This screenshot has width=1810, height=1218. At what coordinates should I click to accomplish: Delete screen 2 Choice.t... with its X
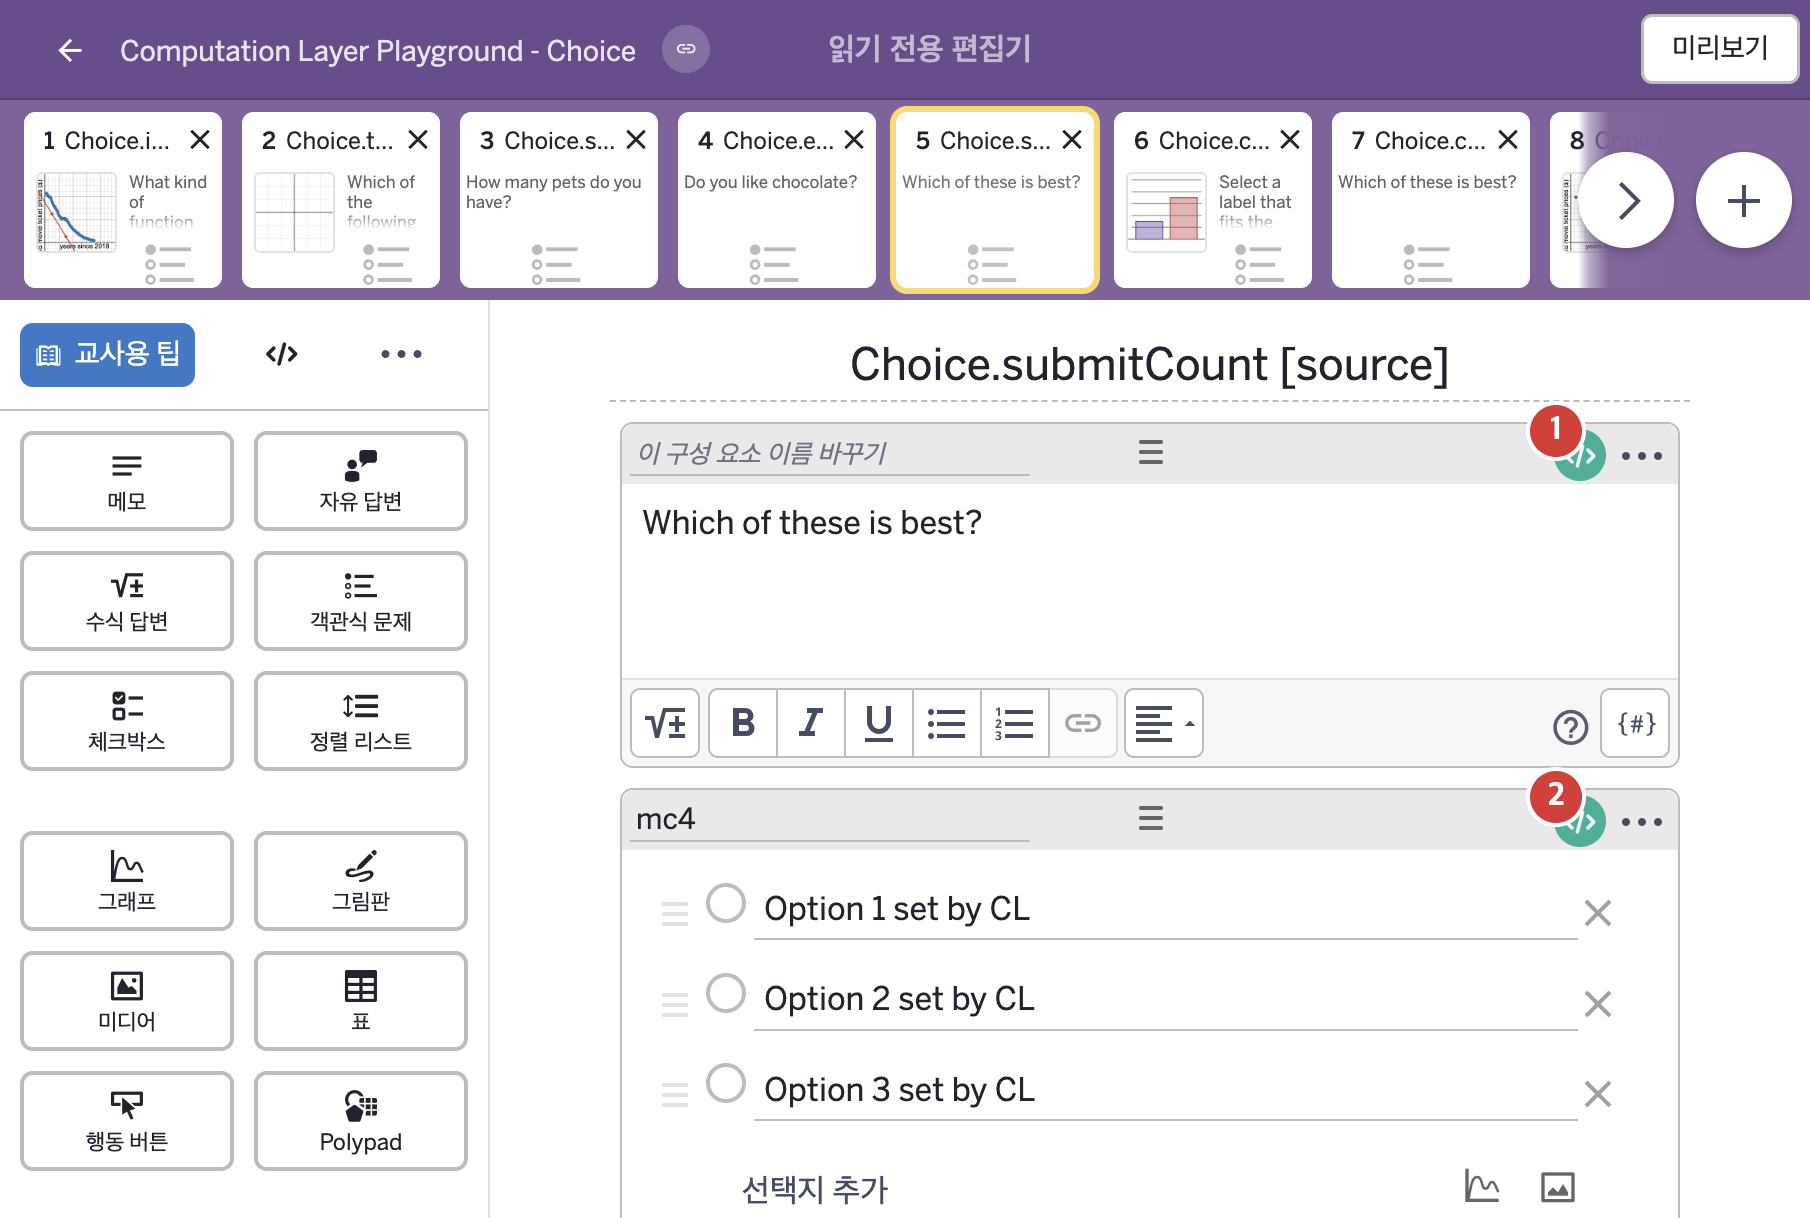tap(418, 140)
